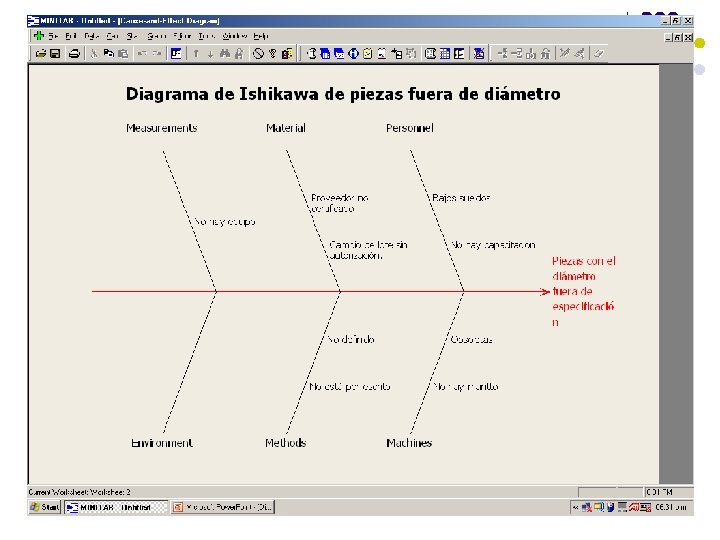Restore the inner graph window
The height and width of the screenshot is (540, 720).
tap(678, 37)
